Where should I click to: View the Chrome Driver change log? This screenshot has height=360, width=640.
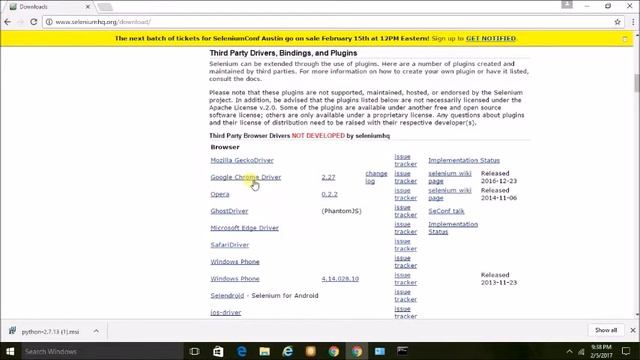click(x=376, y=177)
